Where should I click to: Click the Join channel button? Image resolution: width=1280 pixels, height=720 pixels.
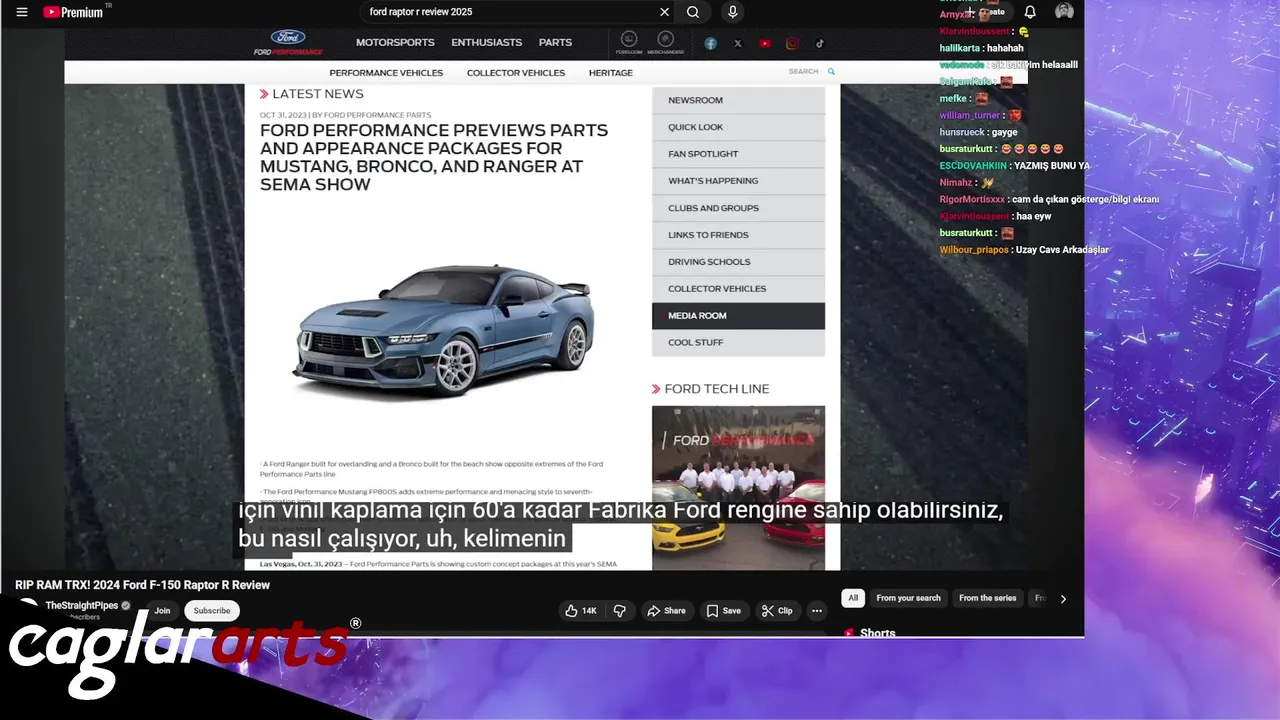tap(162, 611)
